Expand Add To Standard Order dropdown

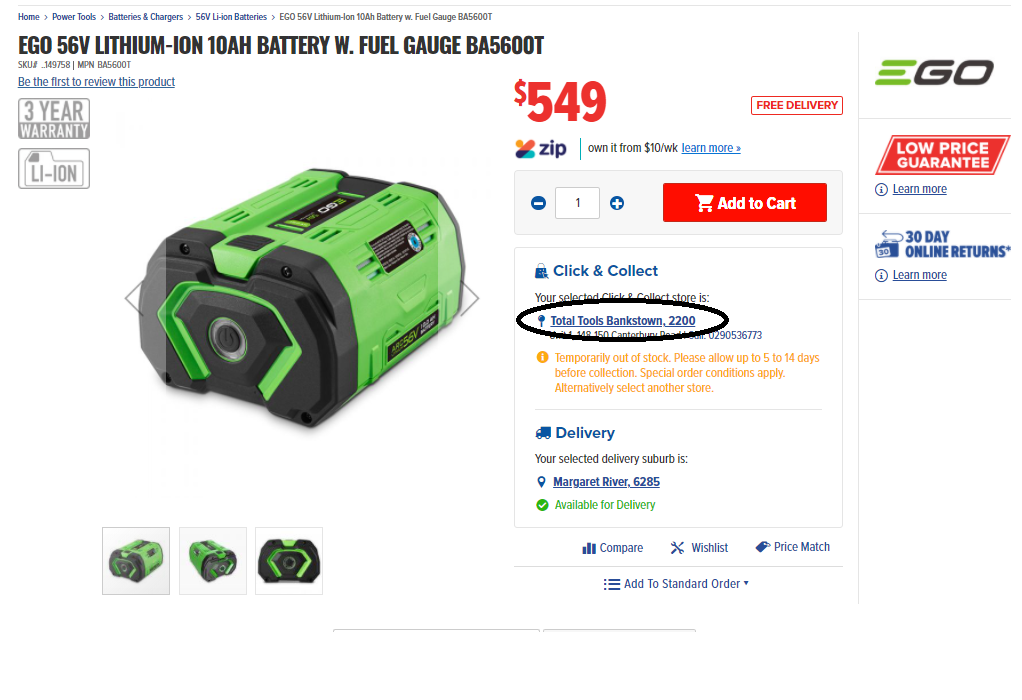pos(676,584)
